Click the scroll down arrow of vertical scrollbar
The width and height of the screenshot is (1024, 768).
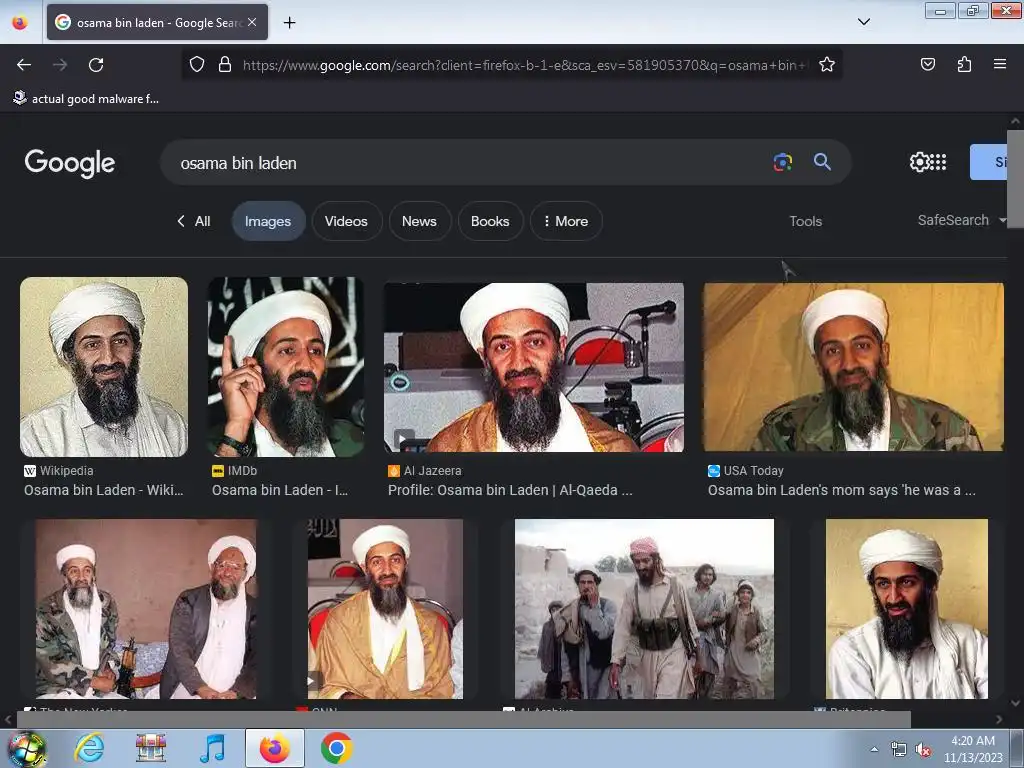tap(1015, 703)
